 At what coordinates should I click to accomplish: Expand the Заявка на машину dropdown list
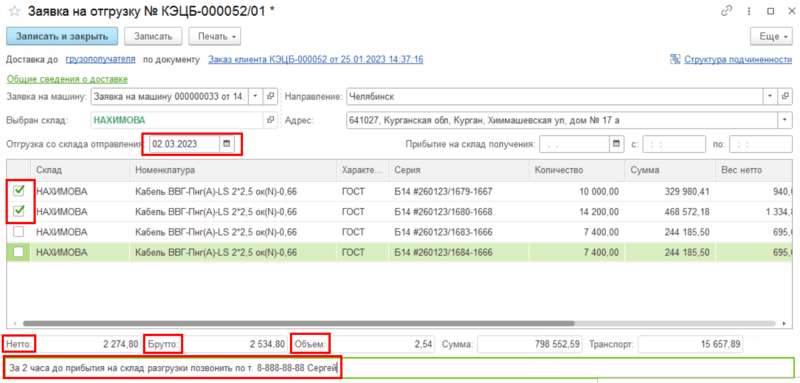(x=255, y=96)
